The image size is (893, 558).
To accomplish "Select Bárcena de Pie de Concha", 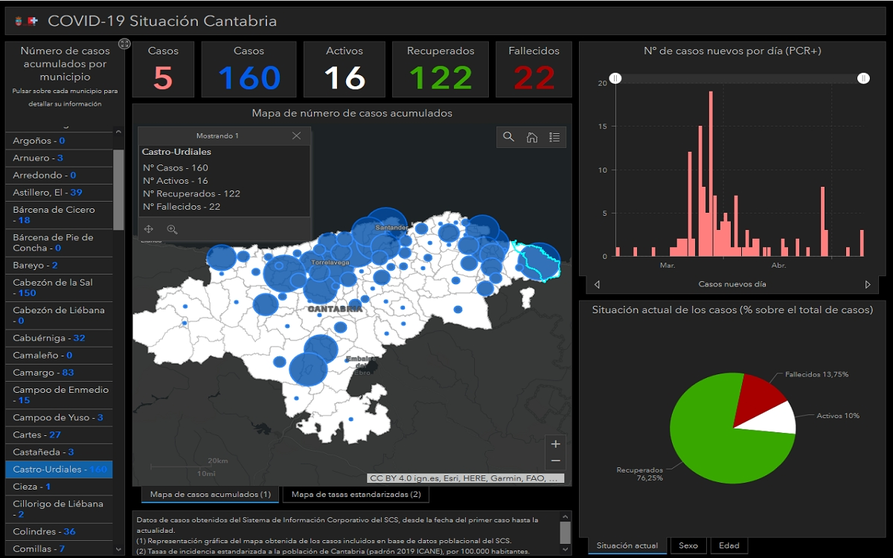I will point(59,243).
